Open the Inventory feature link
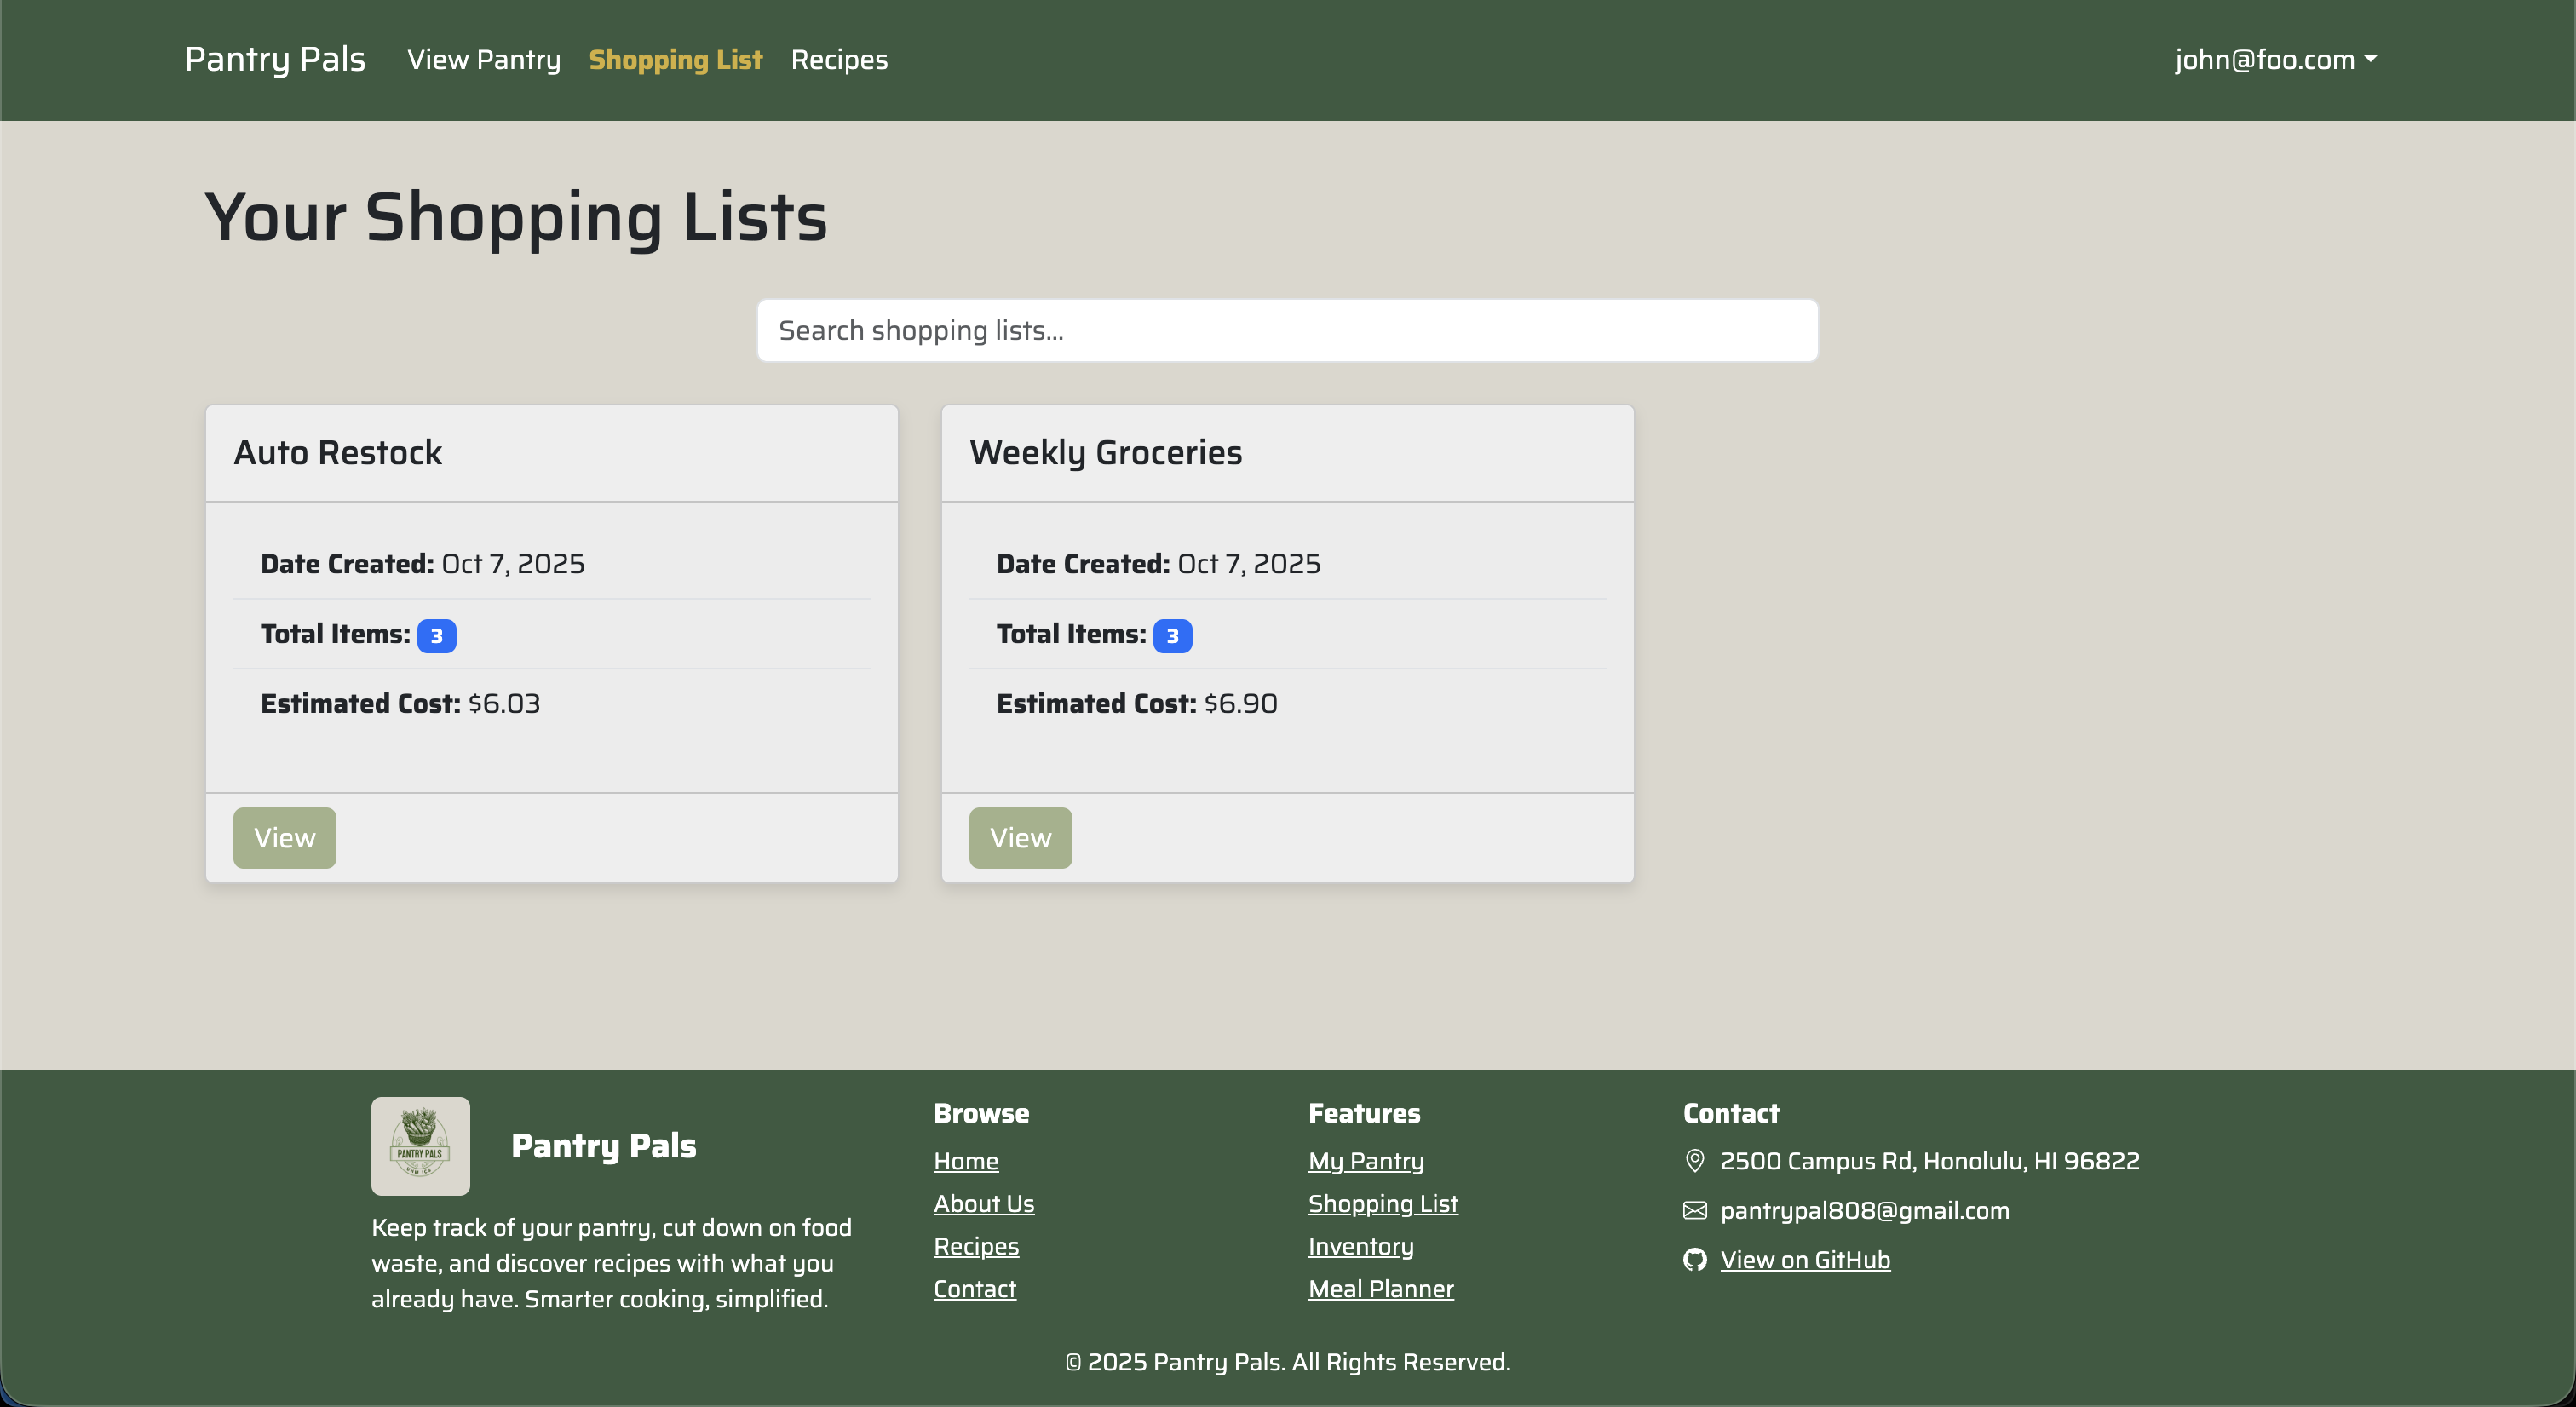 pyautogui.click(x=1360, y=1246)
